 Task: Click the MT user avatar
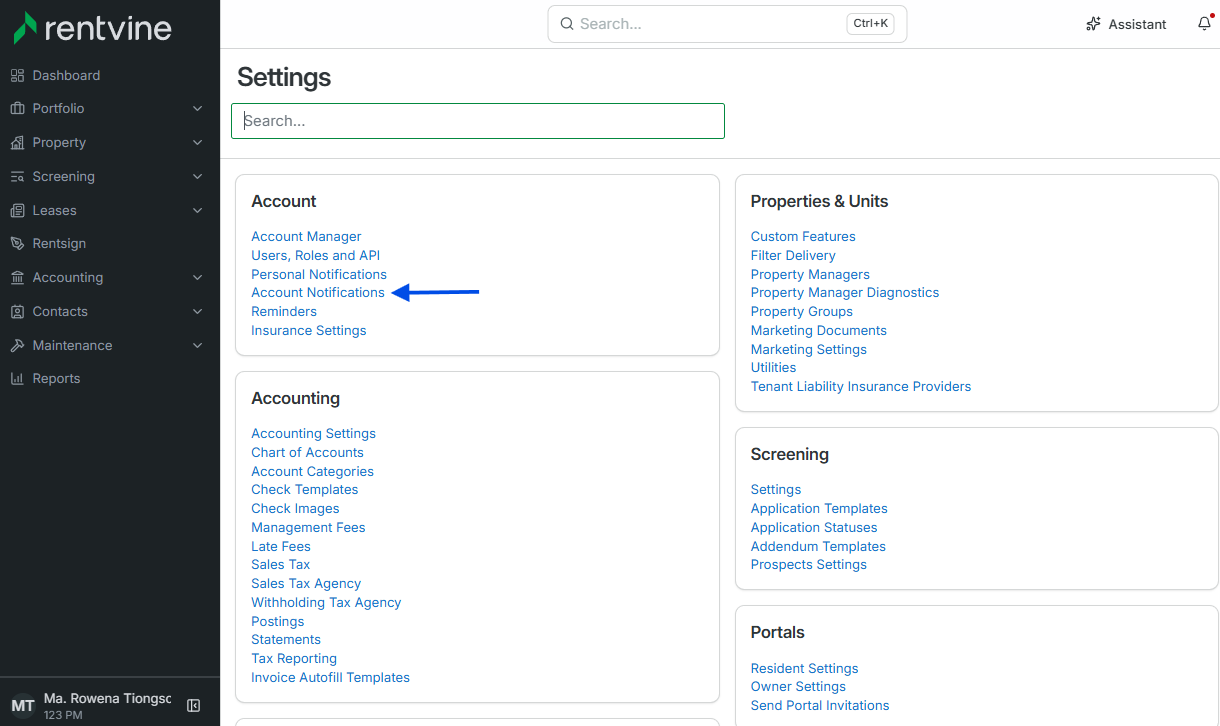(22, 705)
